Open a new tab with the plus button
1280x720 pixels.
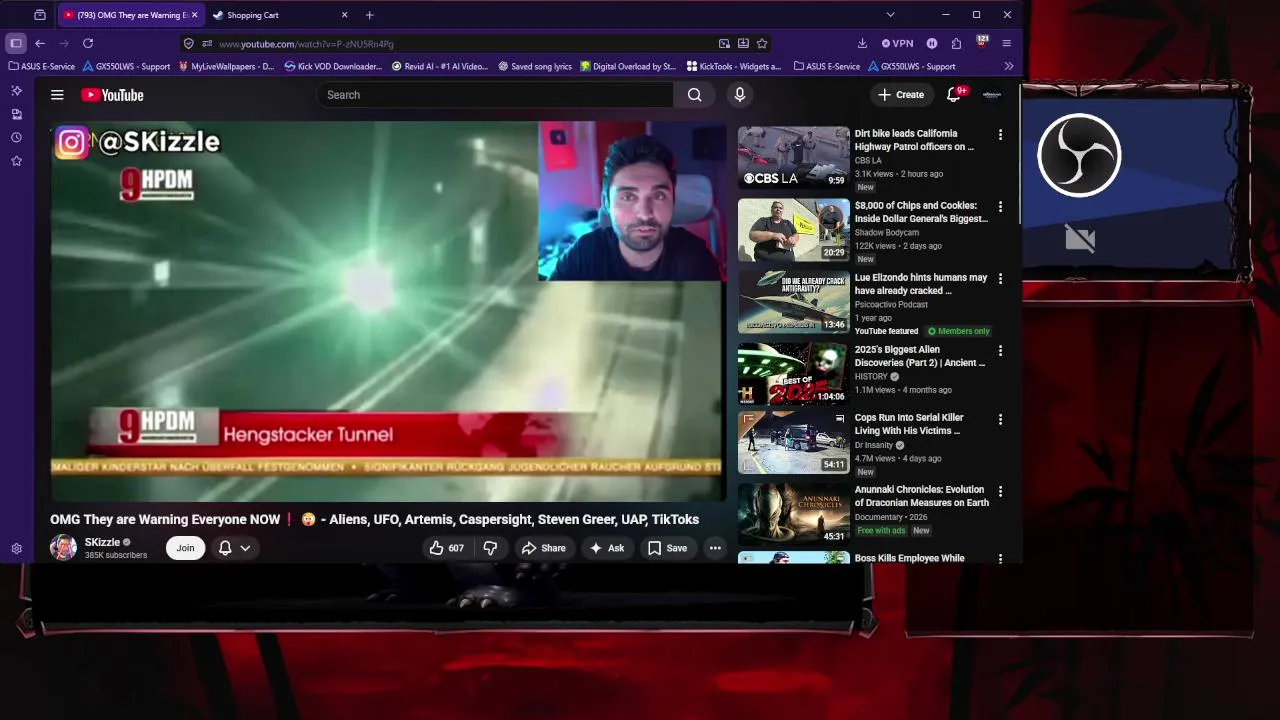coord(369,15)
